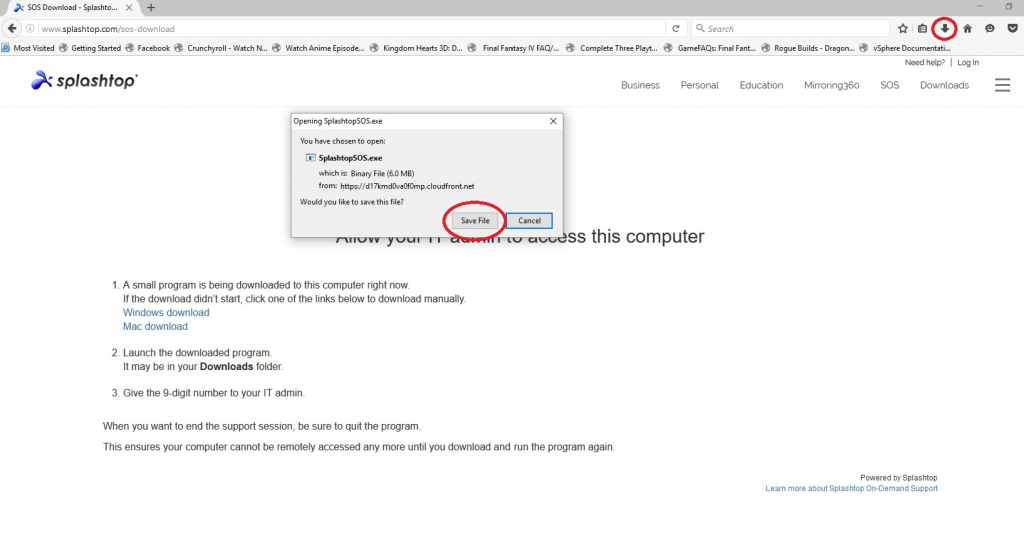Open the Personal menu item

point(699,85)
